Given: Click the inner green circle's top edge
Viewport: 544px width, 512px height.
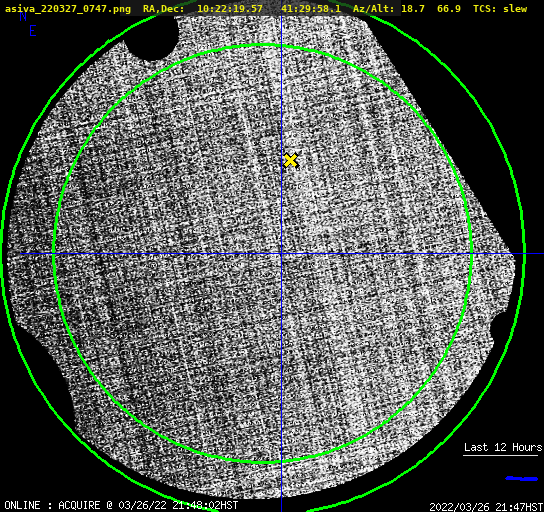Looking at the screenshot, I should (263, 45).
